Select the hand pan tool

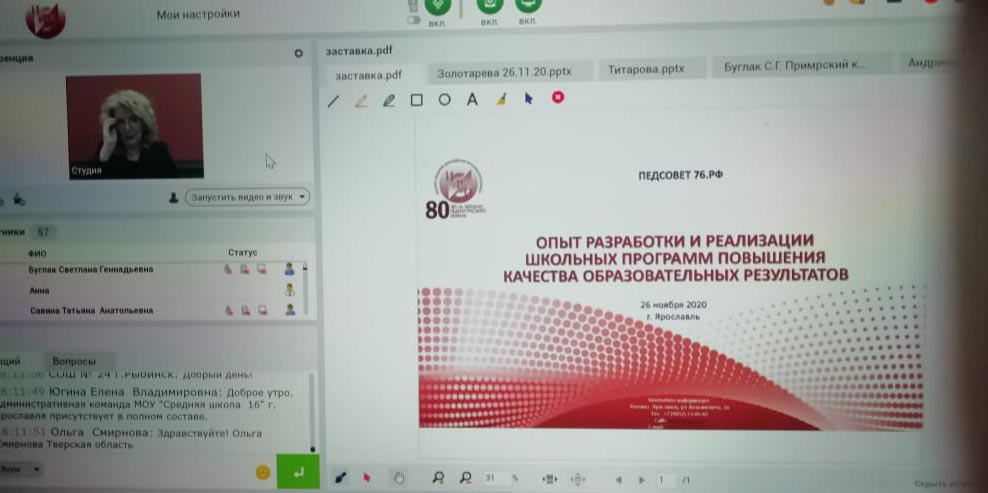(397, 478)
